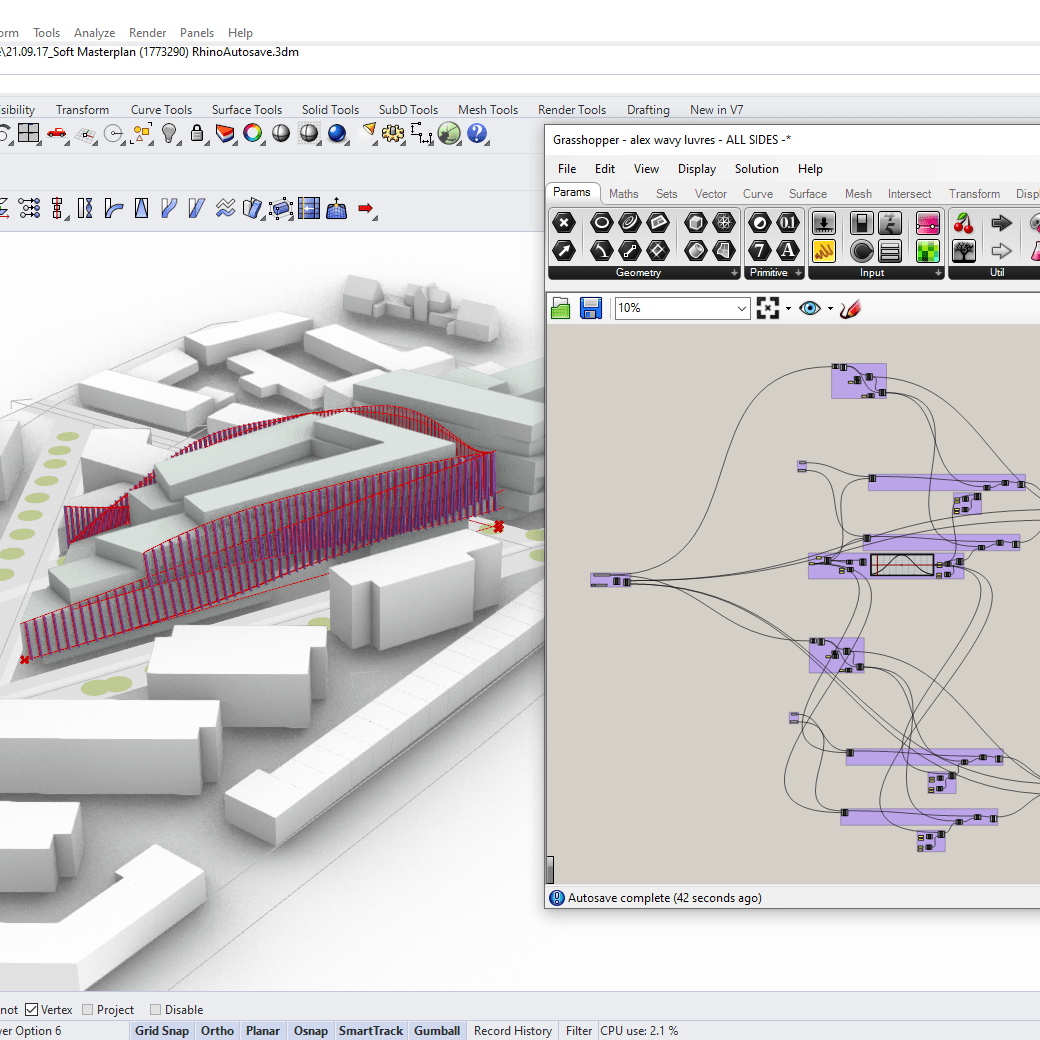Expand the Geometry panel dropdown arrow
Screen dimensions: 1040x1040
pos(734,273)
